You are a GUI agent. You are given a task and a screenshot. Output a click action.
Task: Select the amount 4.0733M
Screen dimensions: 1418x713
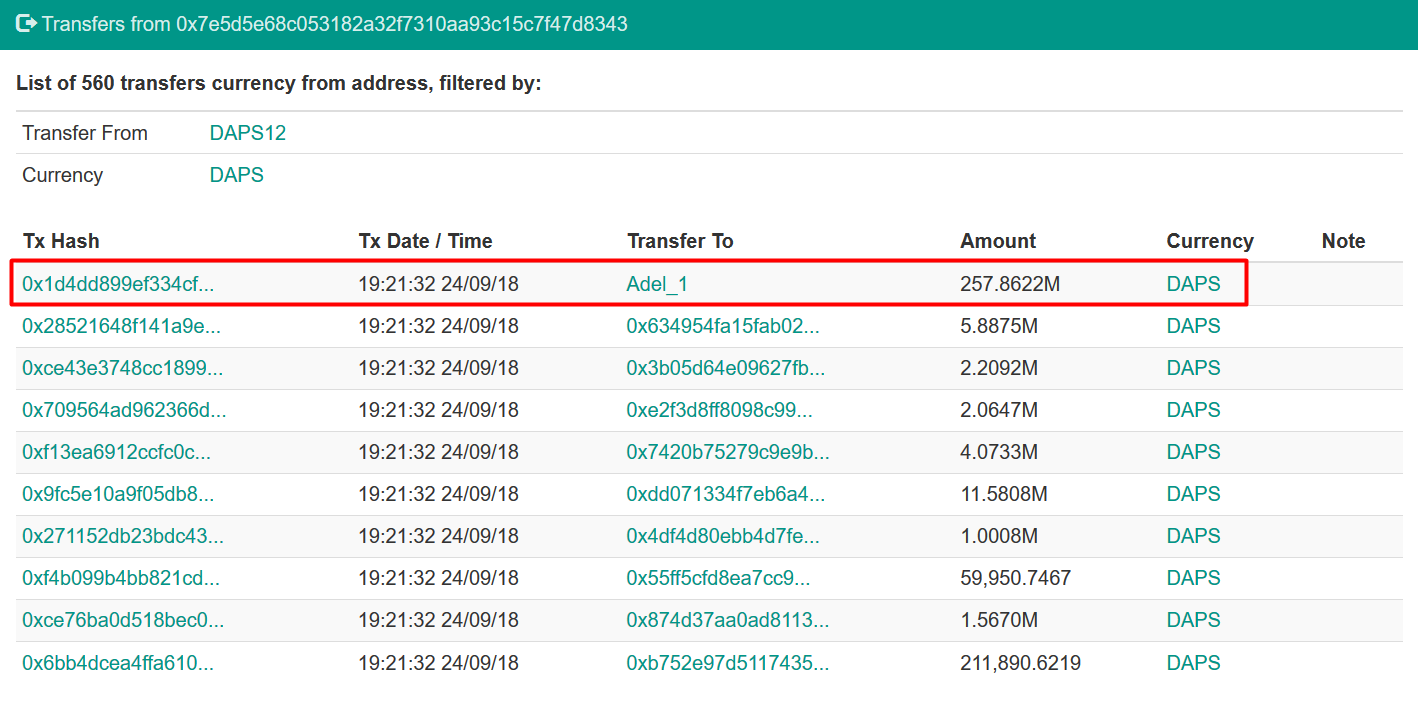[x=999, y=452]
